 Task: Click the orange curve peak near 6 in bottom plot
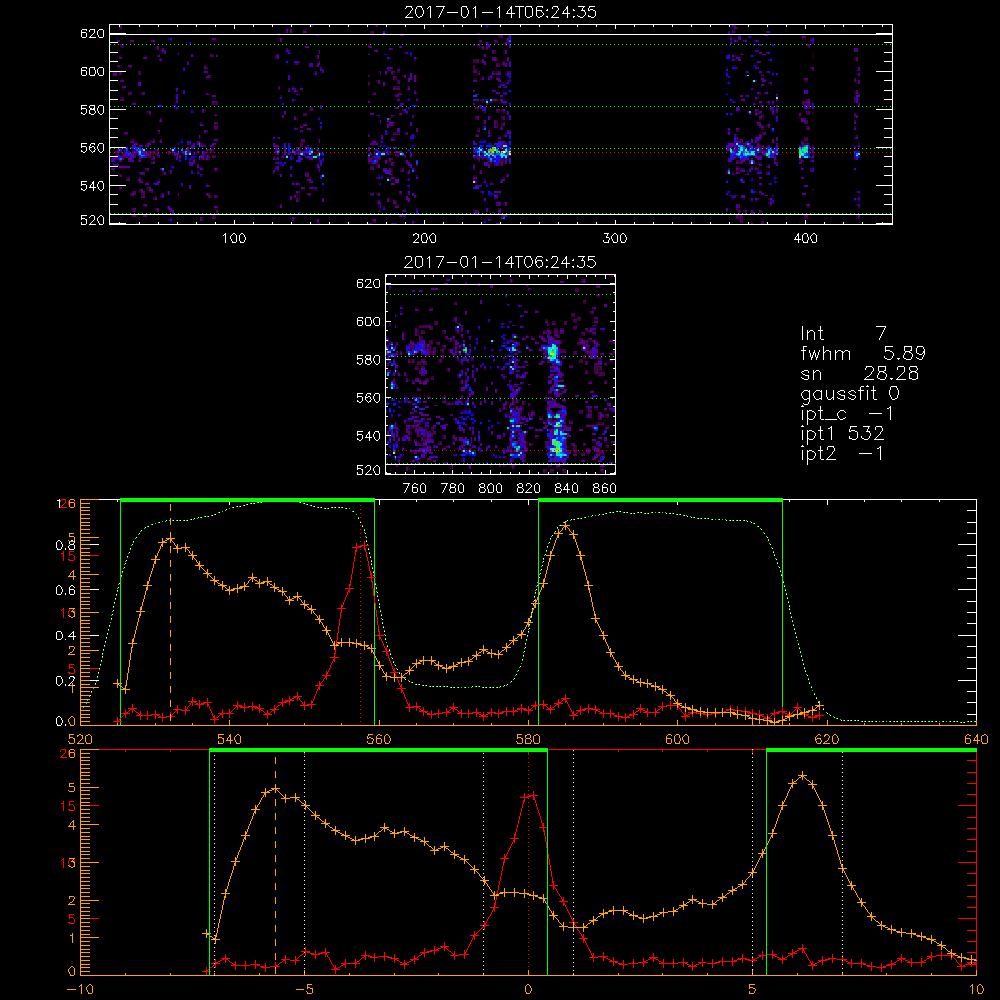click(x=802, y=776)
